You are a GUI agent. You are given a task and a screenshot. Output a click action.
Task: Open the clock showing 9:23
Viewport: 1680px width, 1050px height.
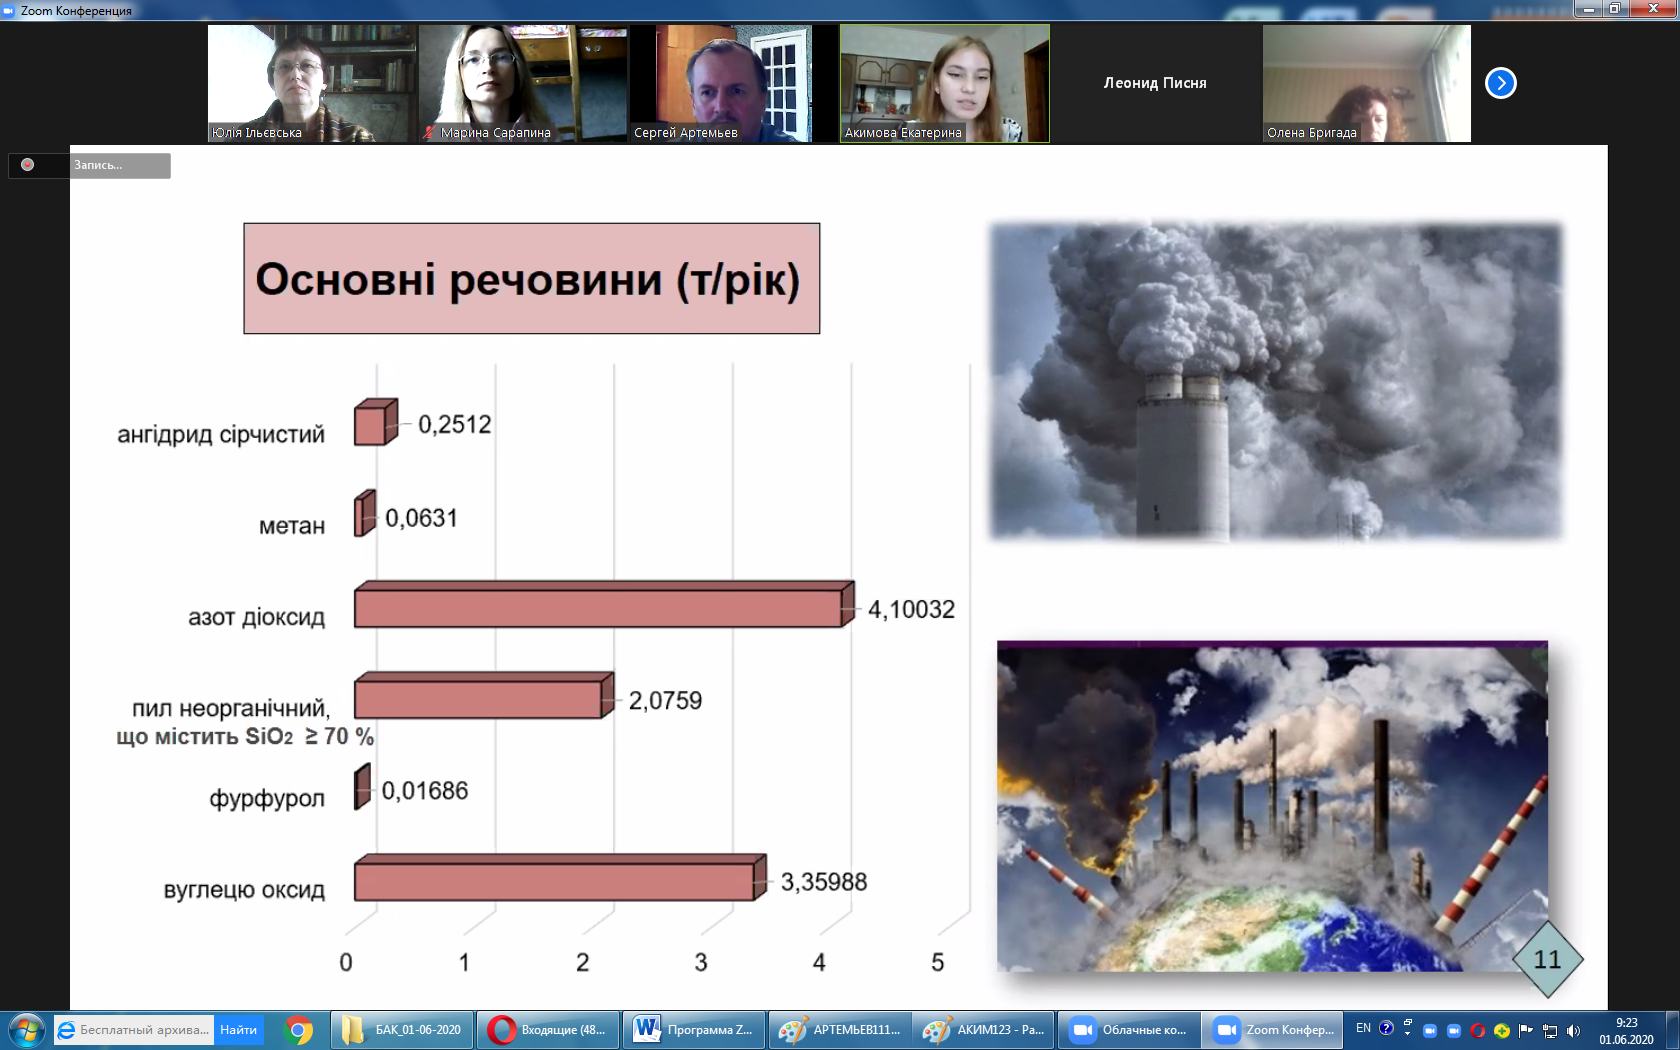point(1626,1031)
